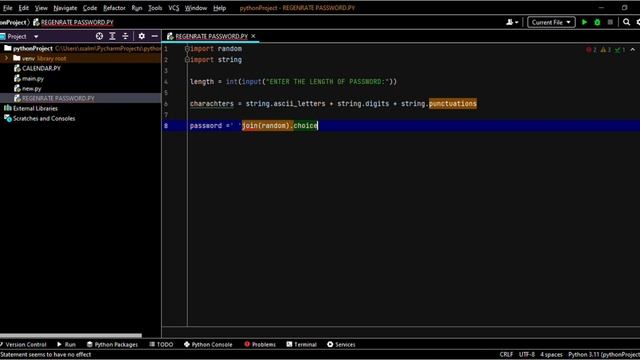Select REGENRATE PASSWORD.PY in project tree
The image size is (640, 360).
[x=58, y=98]
